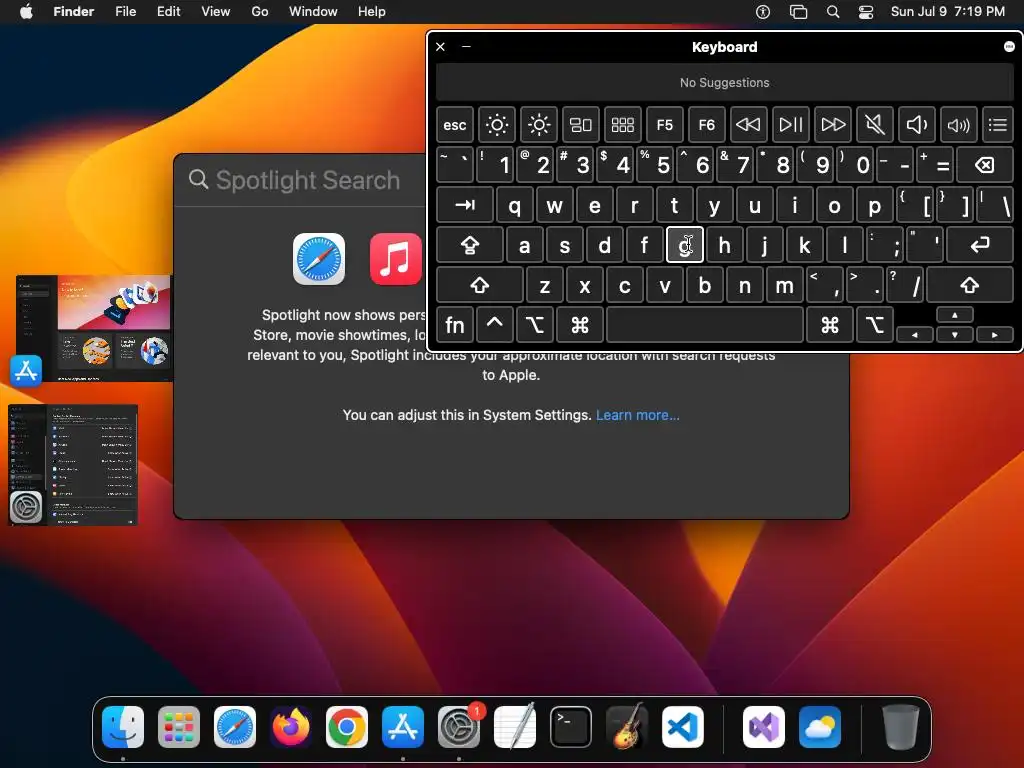Tap the up arrow key
This screenshot has height=768, width=1024.
tap(955, 315)
